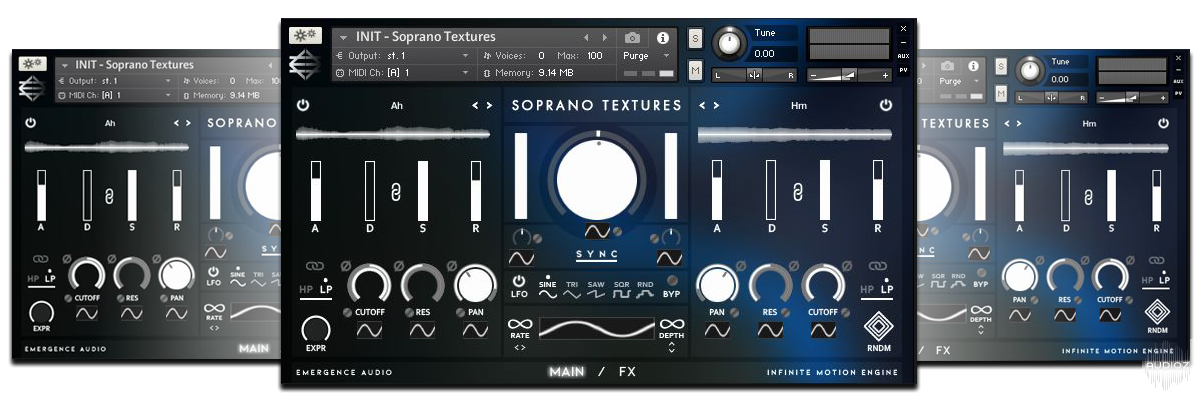Viewport: 1200px width, 400px height.
Task: Click left PAN sine modulation shape box
Action: point(476,330)
